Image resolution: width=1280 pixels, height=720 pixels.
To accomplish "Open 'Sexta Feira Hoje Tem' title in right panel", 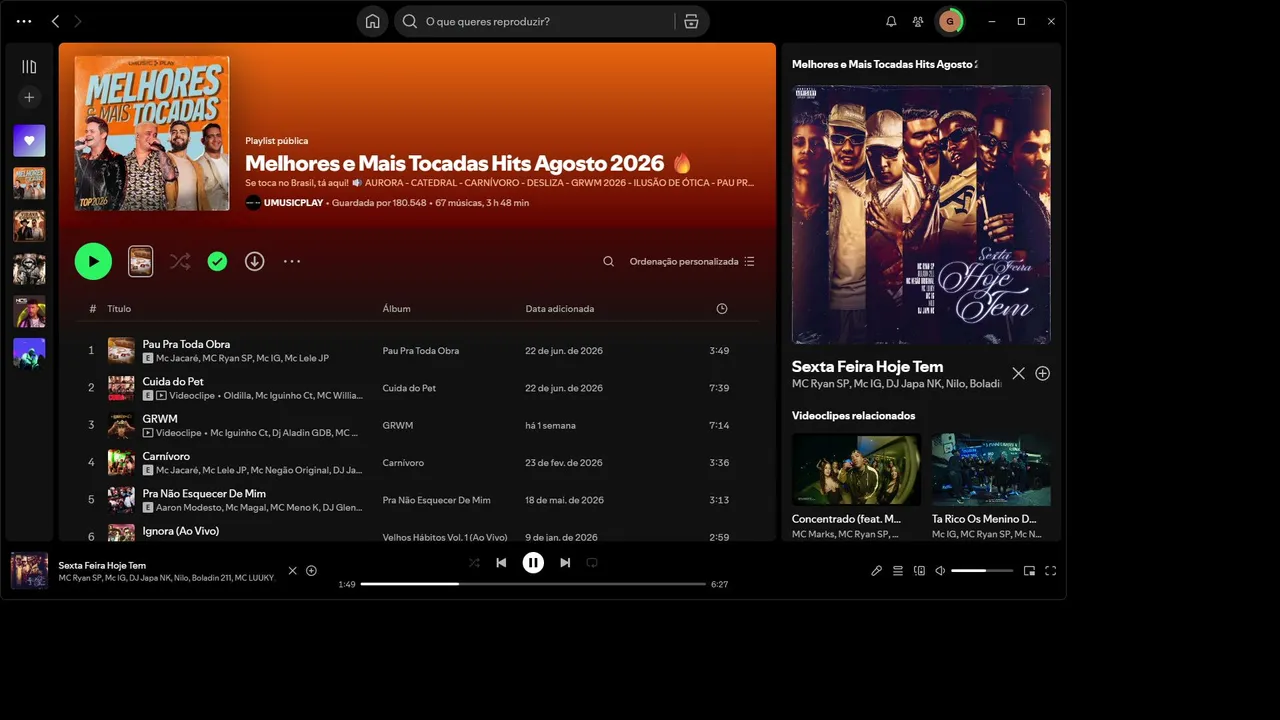I will [867, 366].
